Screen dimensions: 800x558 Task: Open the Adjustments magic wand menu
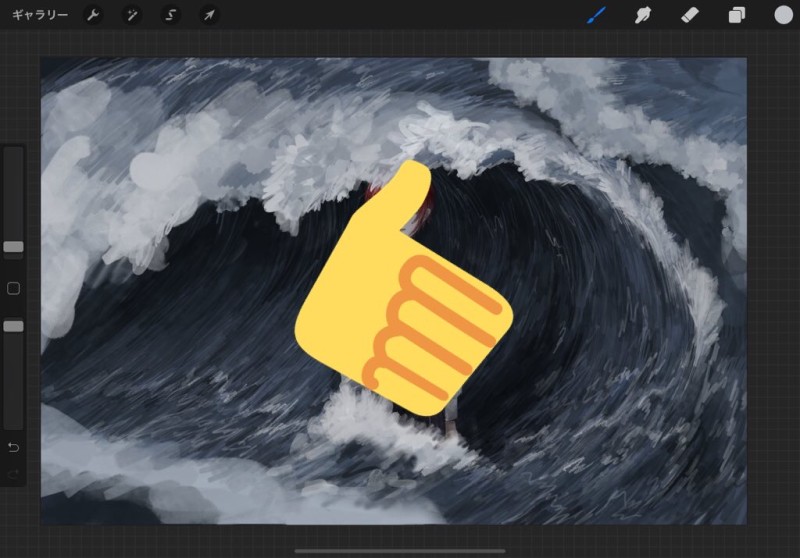132,15
